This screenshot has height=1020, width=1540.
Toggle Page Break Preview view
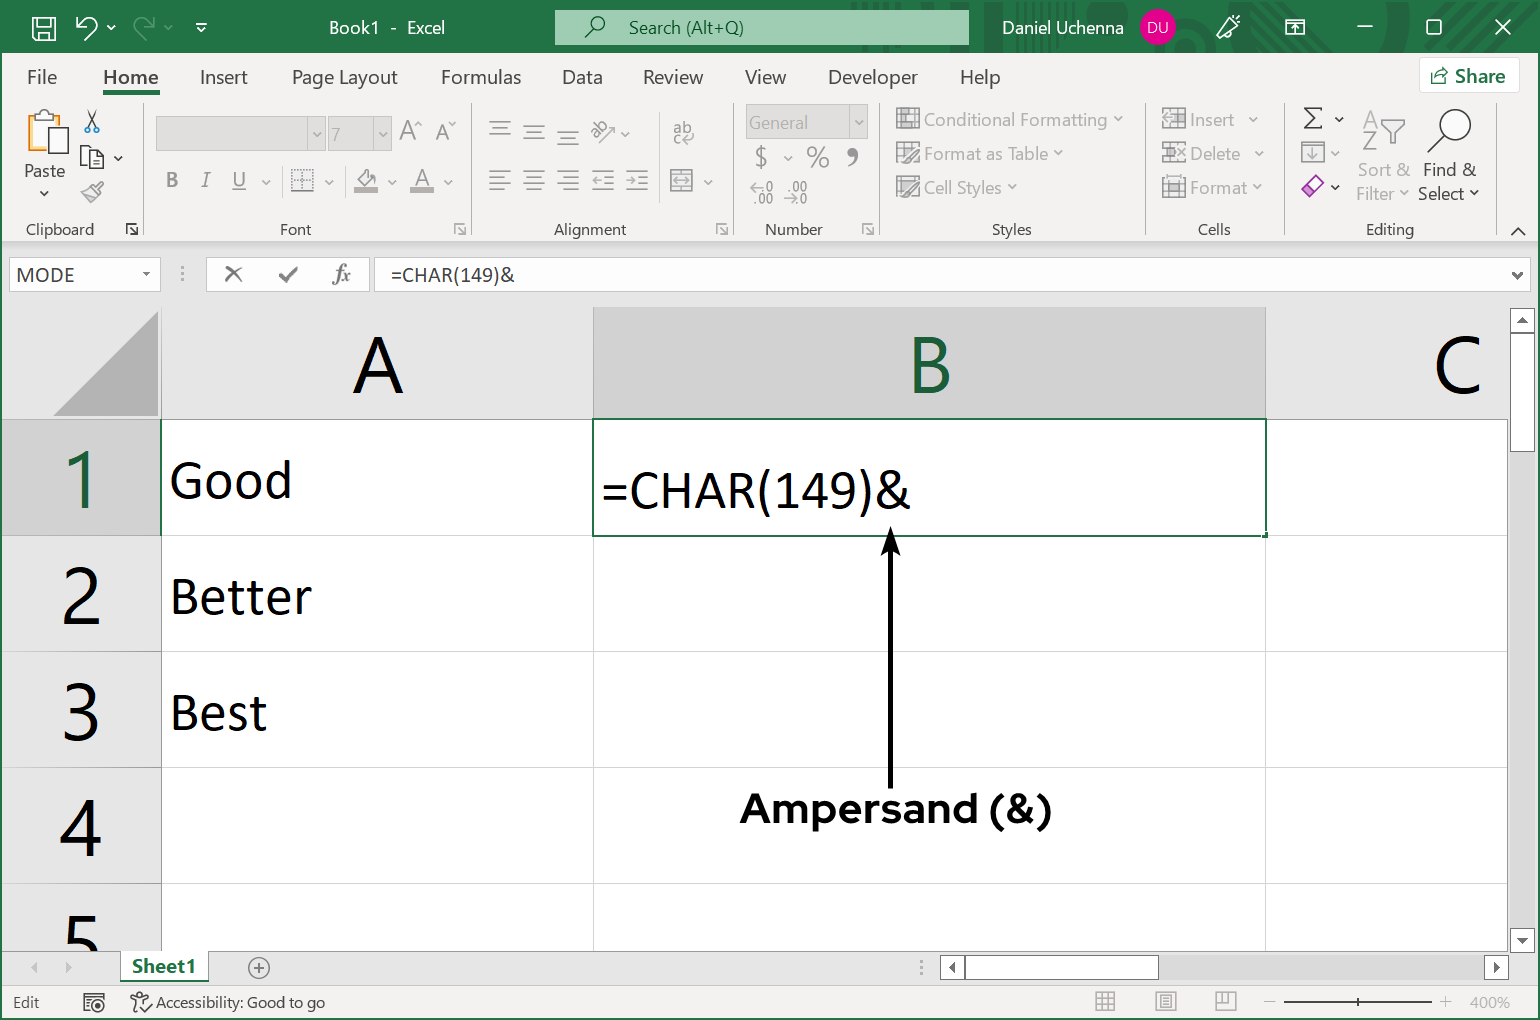pyautogui.click(x=1225, y=1002)
